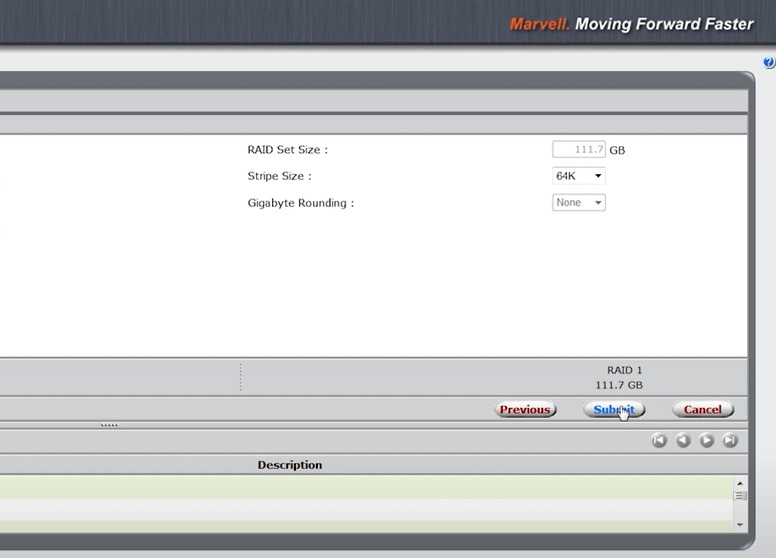Click the RAID Set Size label
This screenshot has height=558, width=776.
pyautogui.click(x=288, y=150)
